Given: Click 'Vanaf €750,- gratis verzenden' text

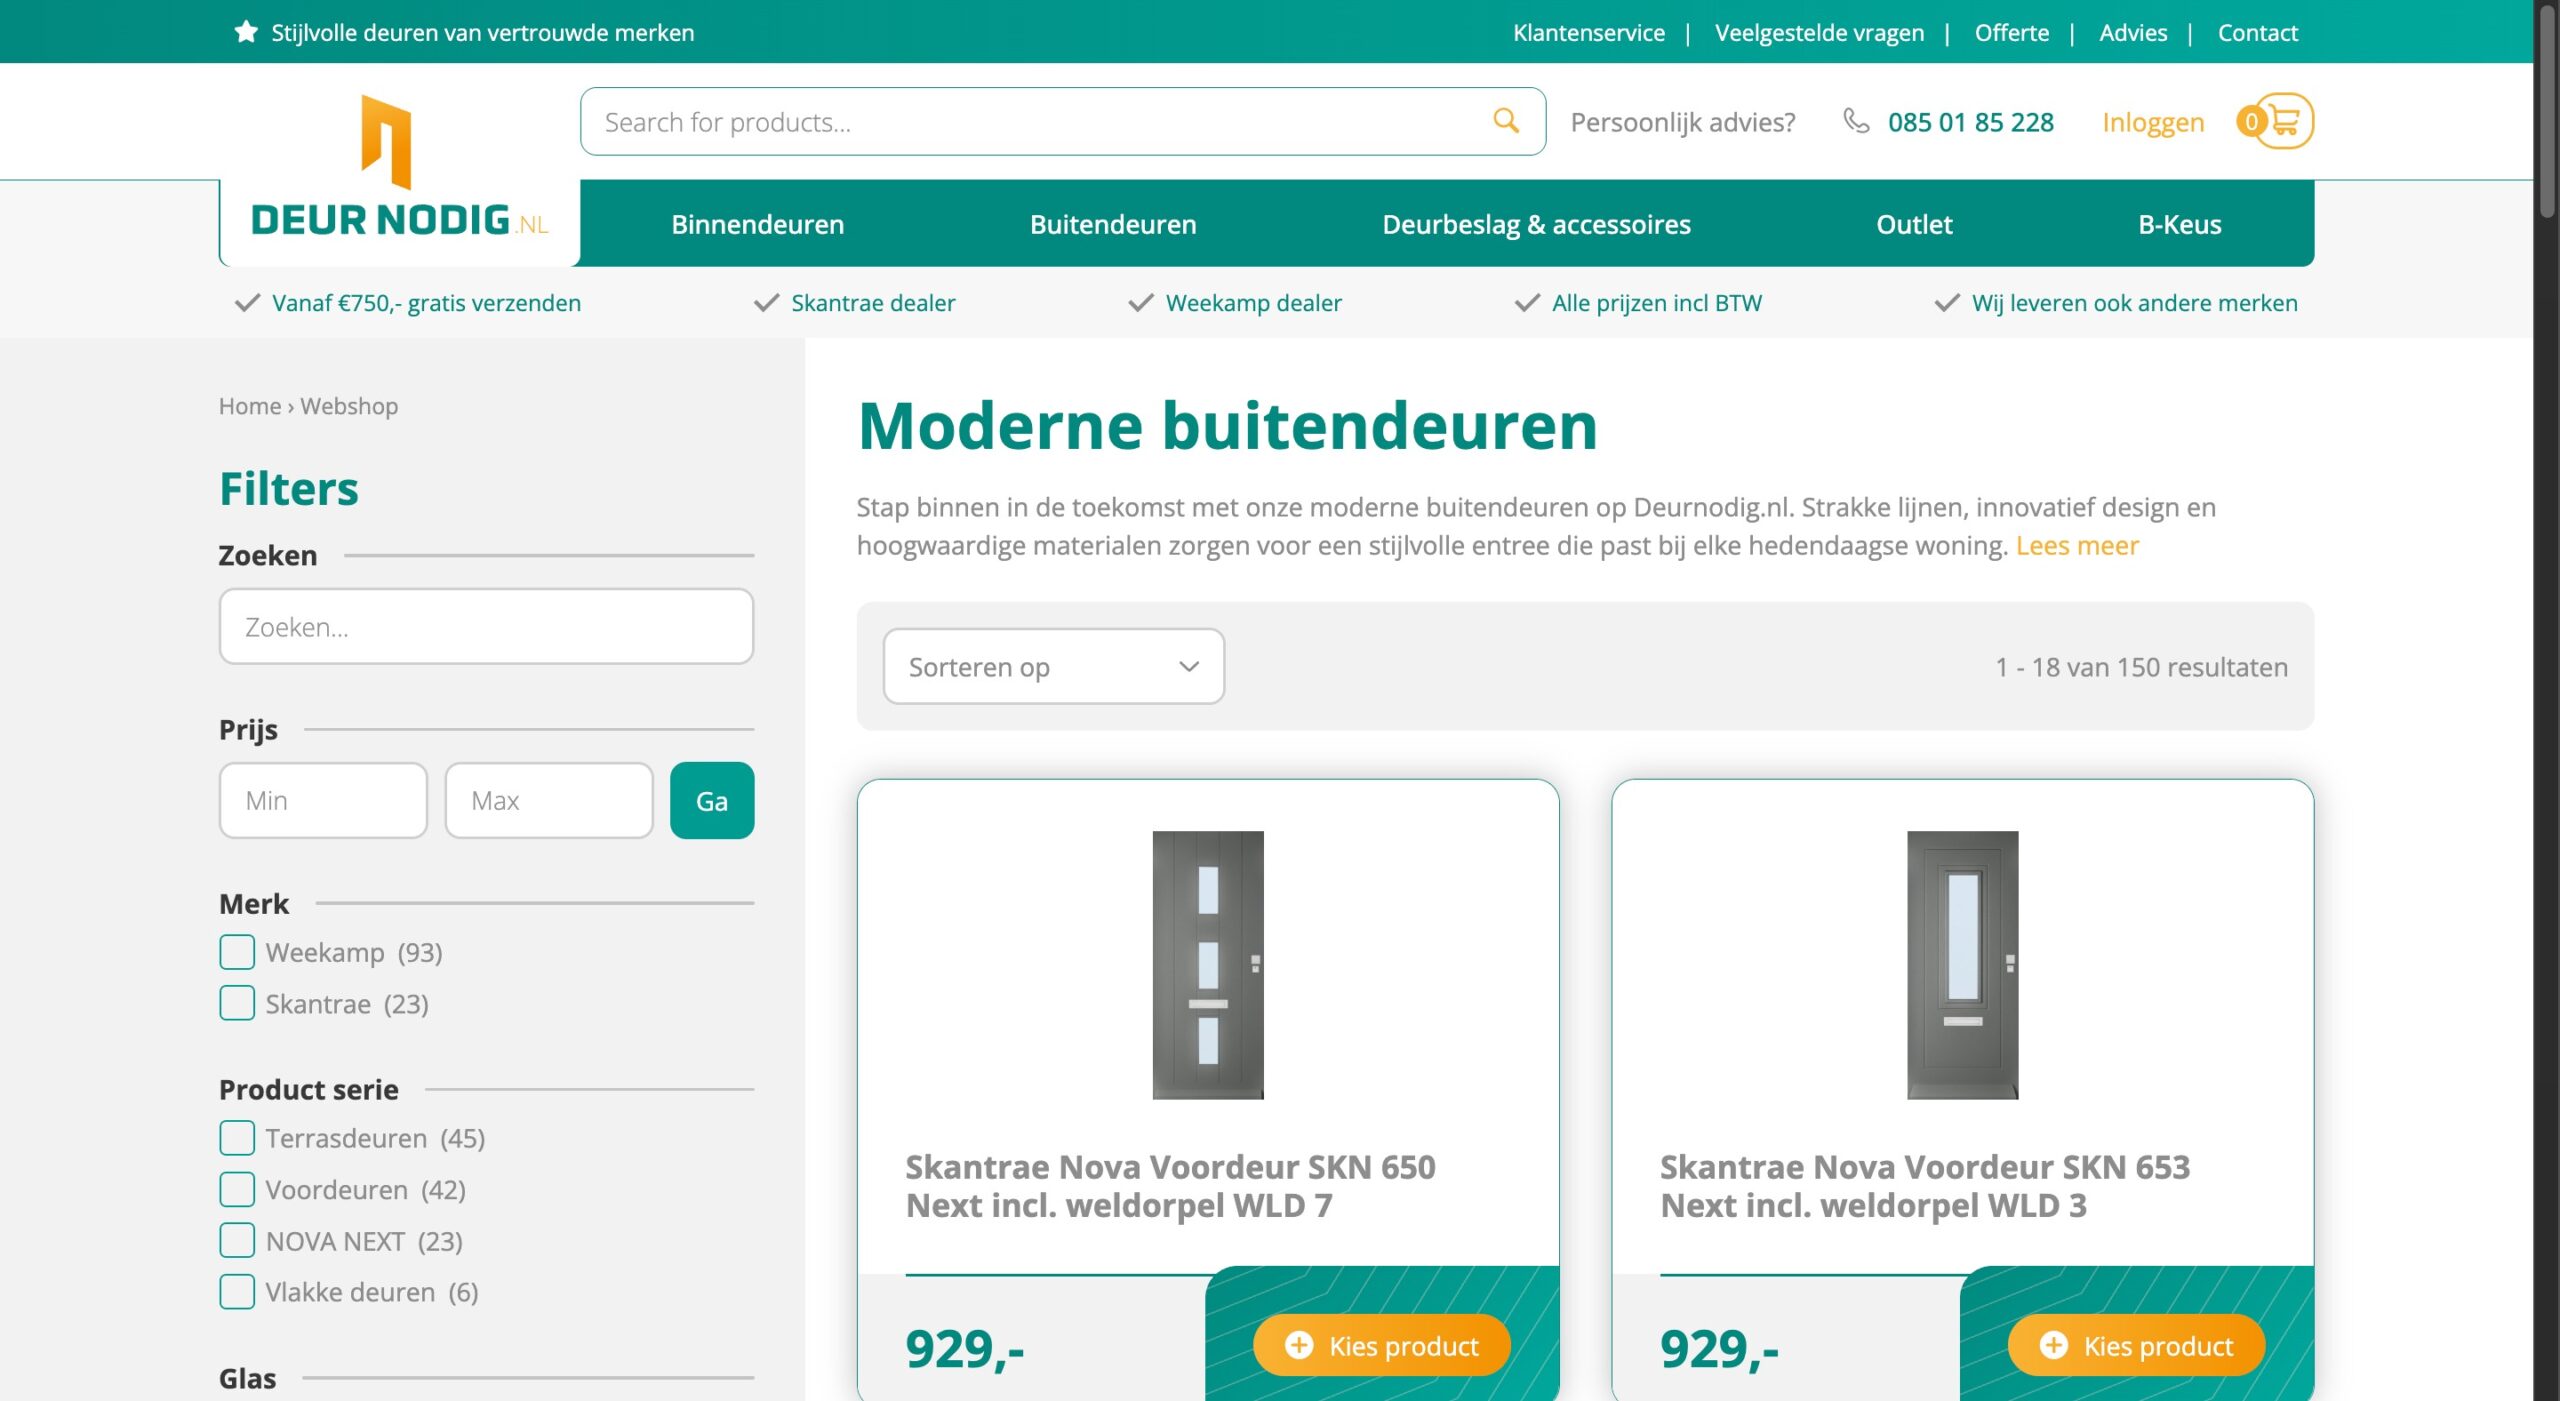Looking at the screenshot, I should pyautogui.click(x=426, y=303).
